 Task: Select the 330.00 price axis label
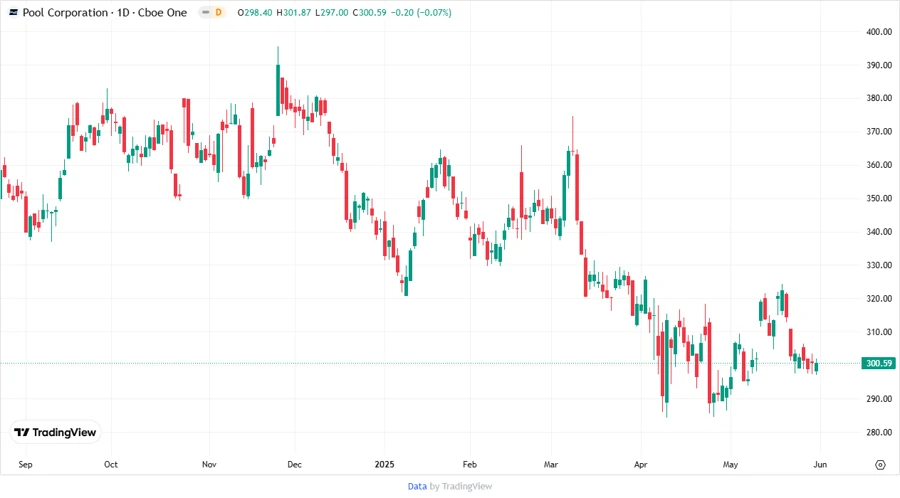(x=879, y=266)
